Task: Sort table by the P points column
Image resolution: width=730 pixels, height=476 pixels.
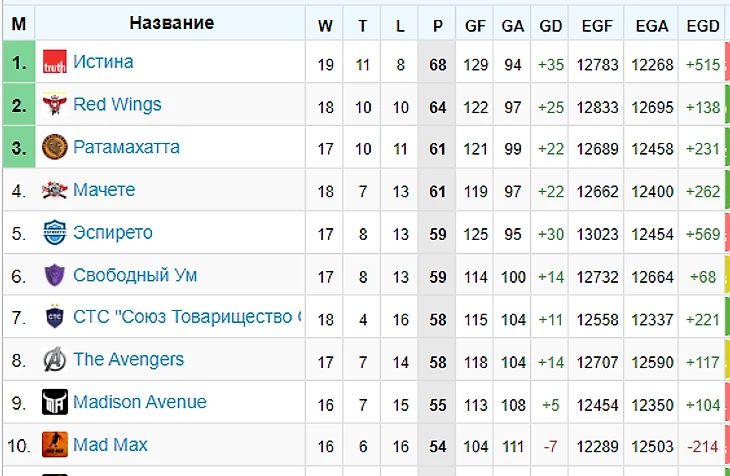Action: coord(437,25)
